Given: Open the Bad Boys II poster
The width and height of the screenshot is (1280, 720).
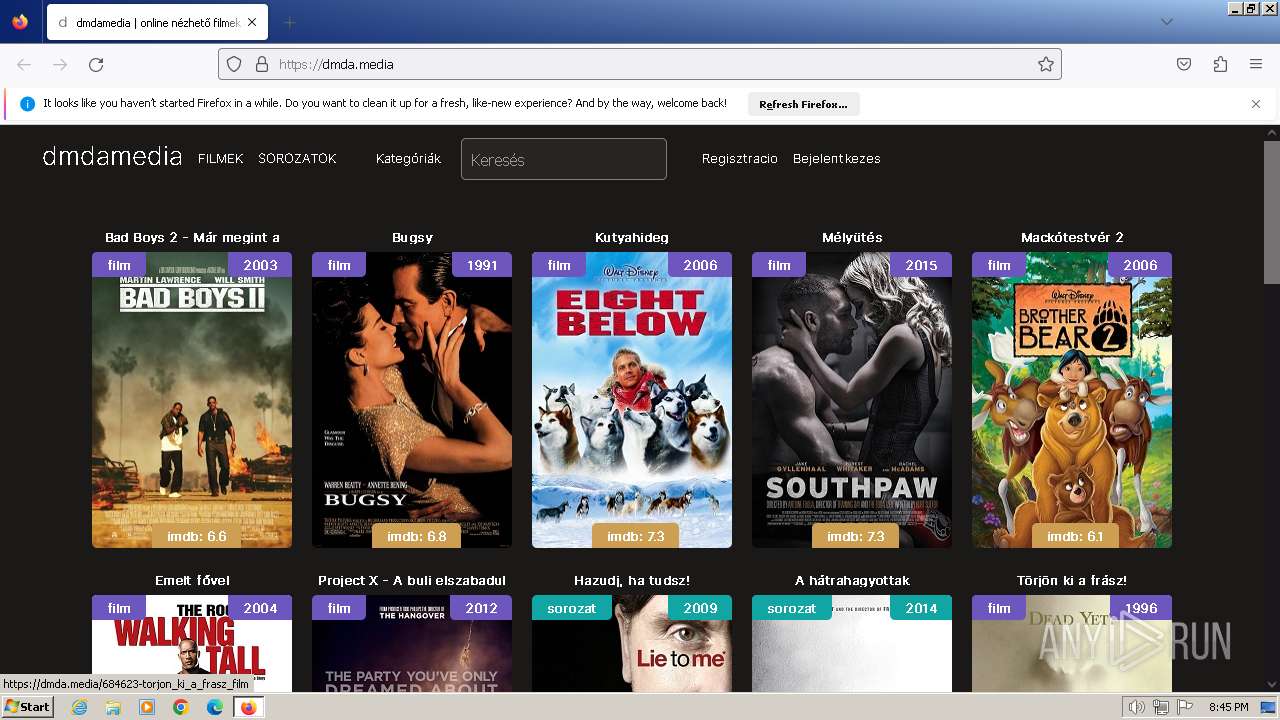Looking at the screenshot, I should (x=192, y=400).
